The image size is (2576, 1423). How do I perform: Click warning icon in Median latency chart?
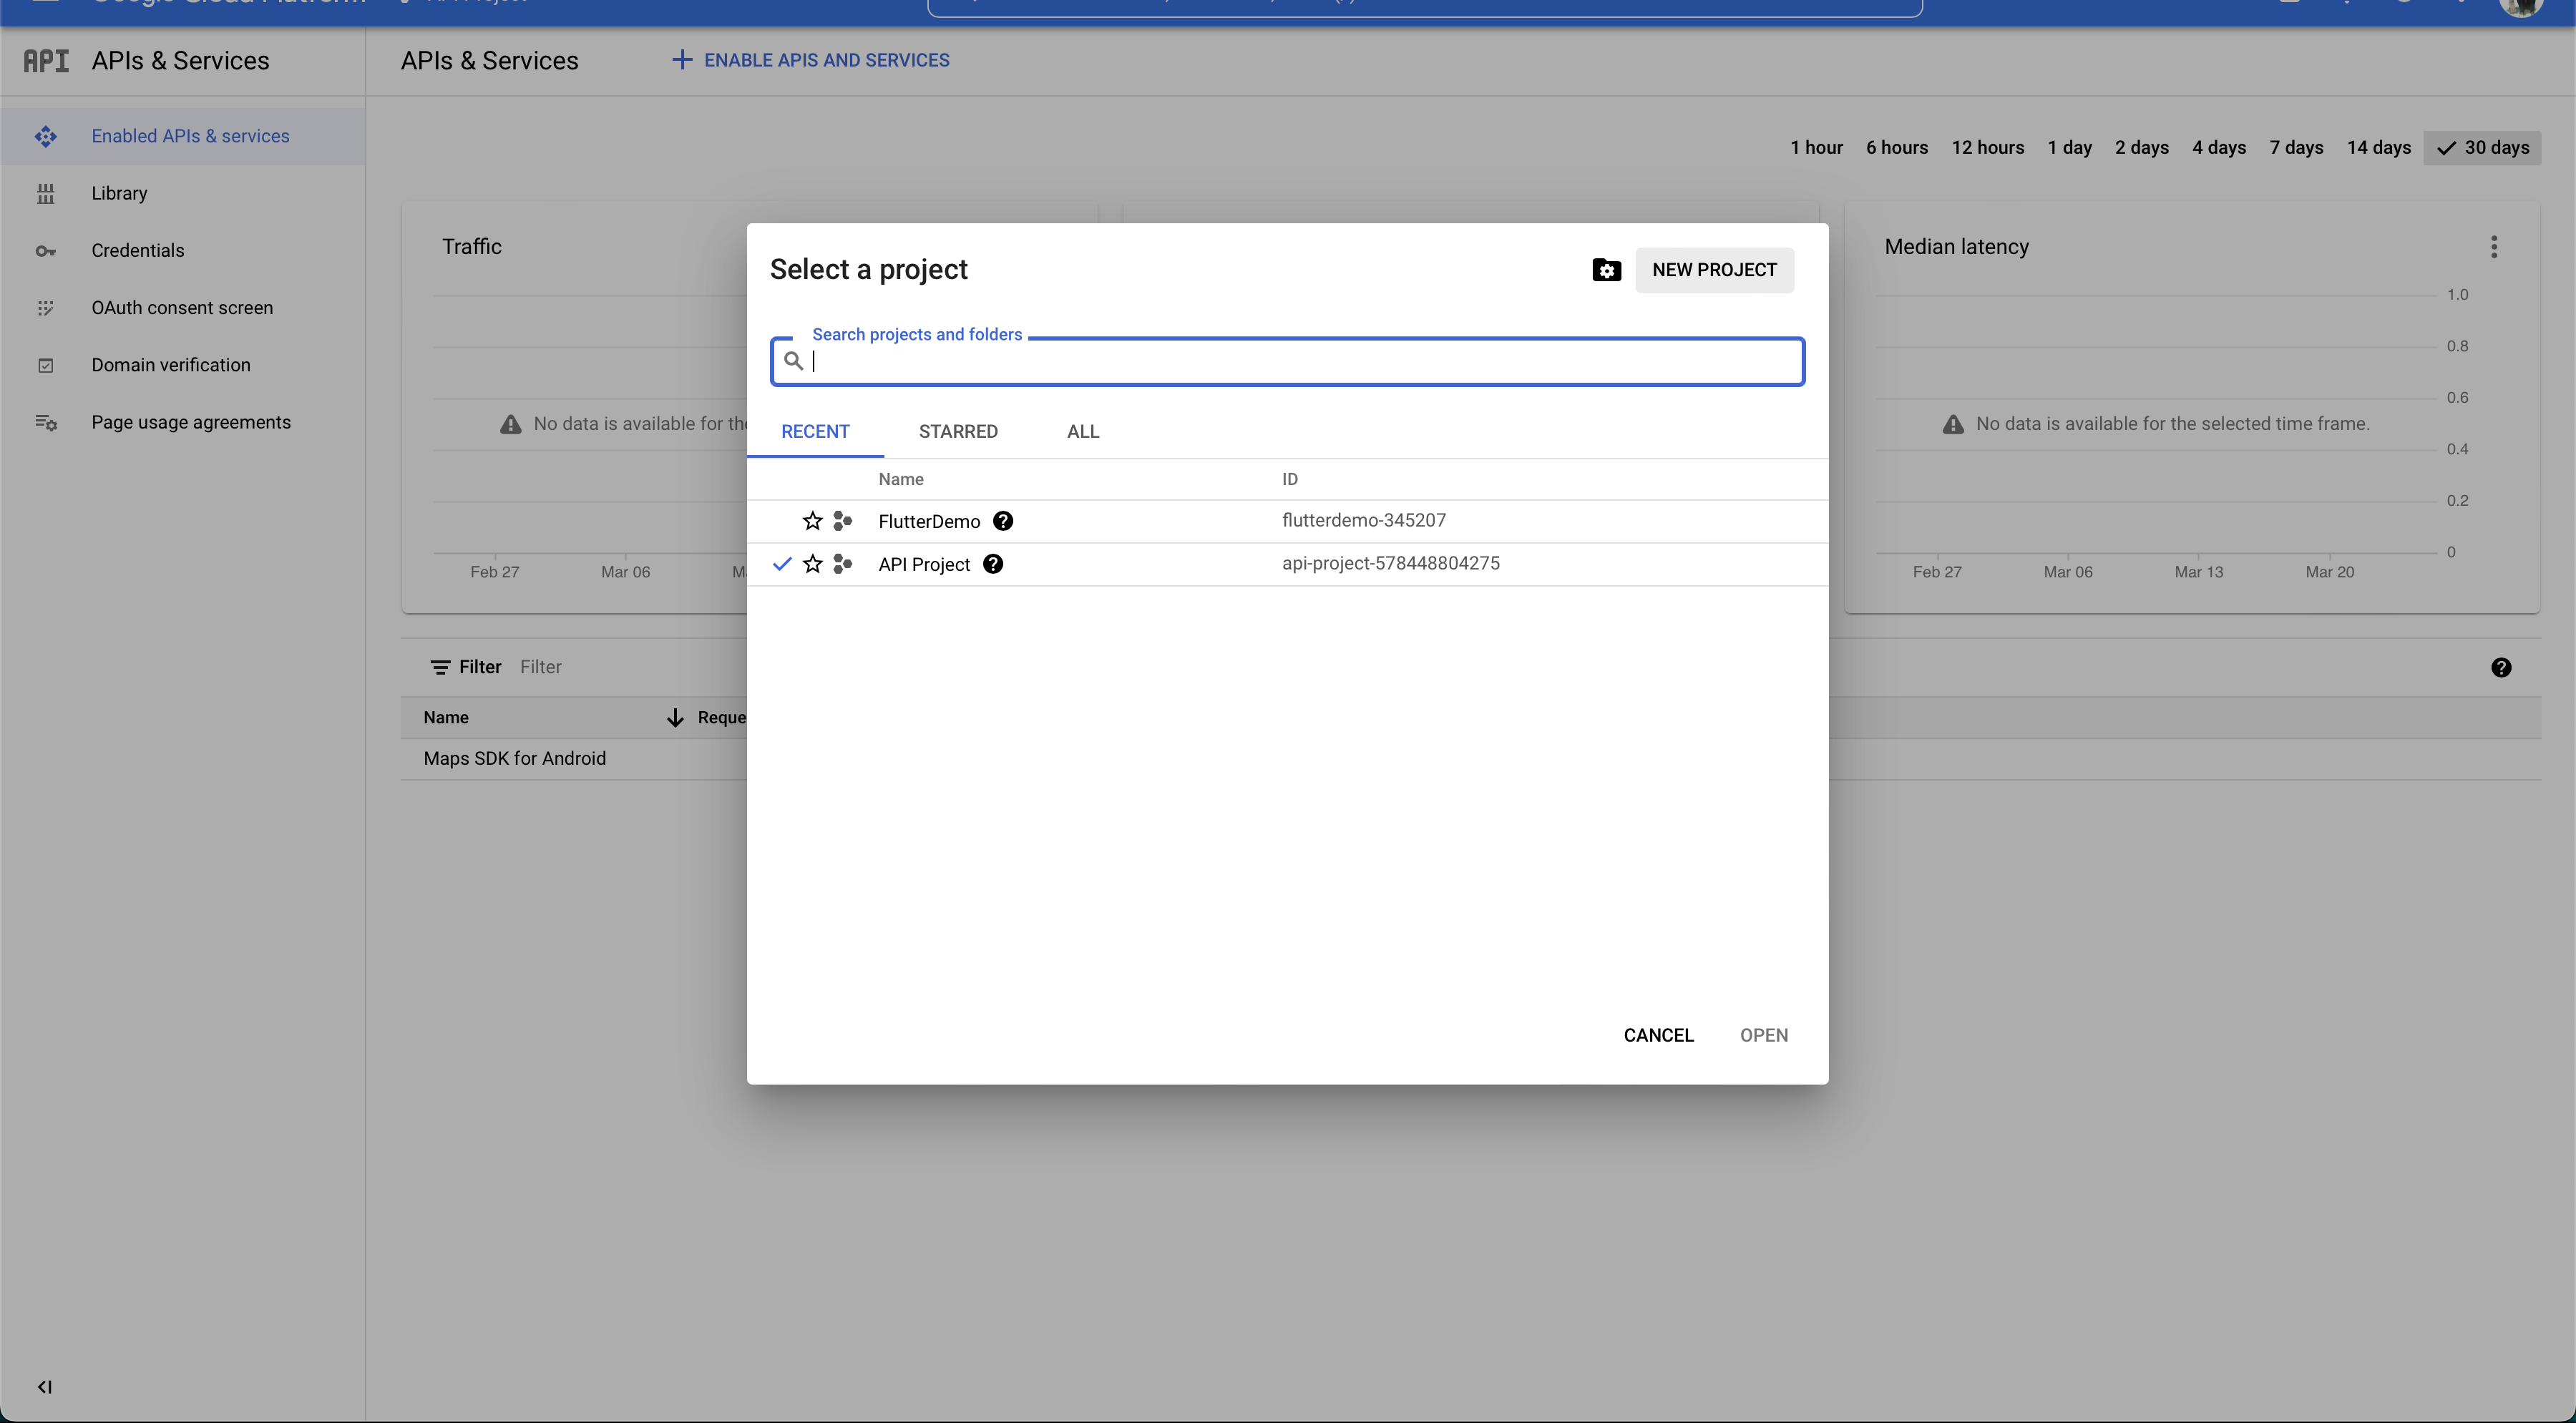point(1953,424)
